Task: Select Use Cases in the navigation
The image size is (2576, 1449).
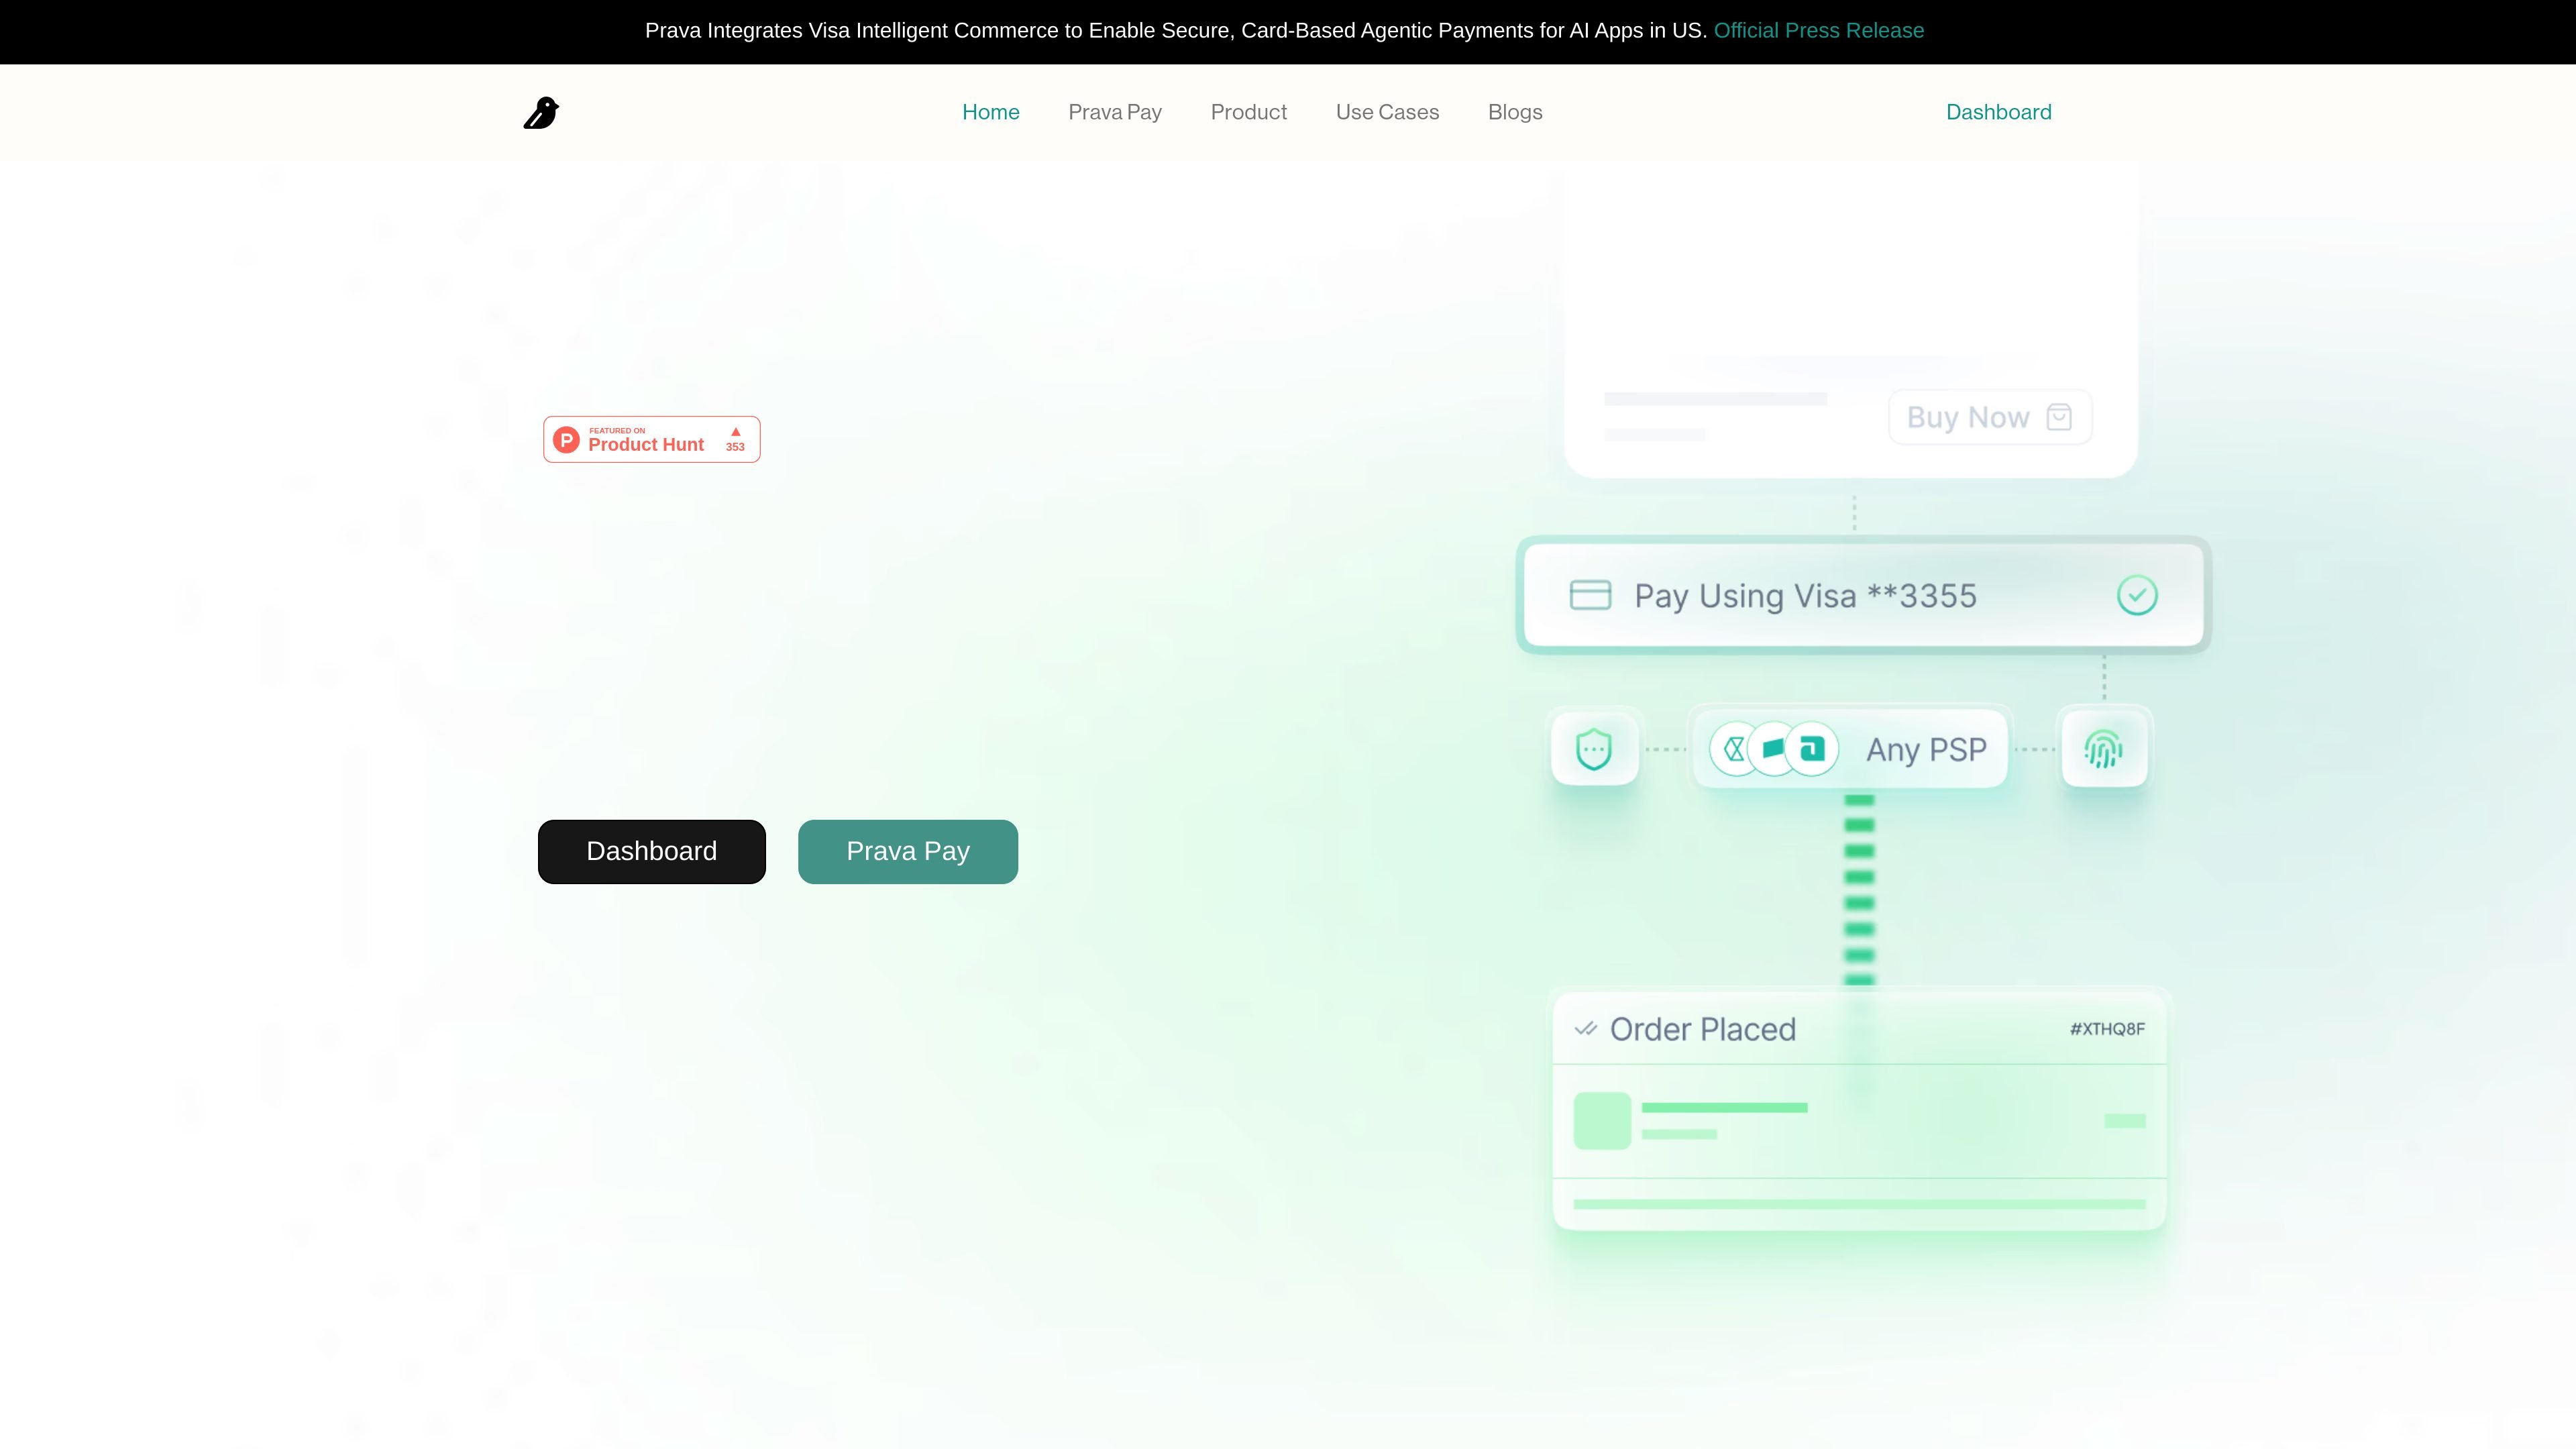Action: pyautogui.click(x=1387, y=112)
